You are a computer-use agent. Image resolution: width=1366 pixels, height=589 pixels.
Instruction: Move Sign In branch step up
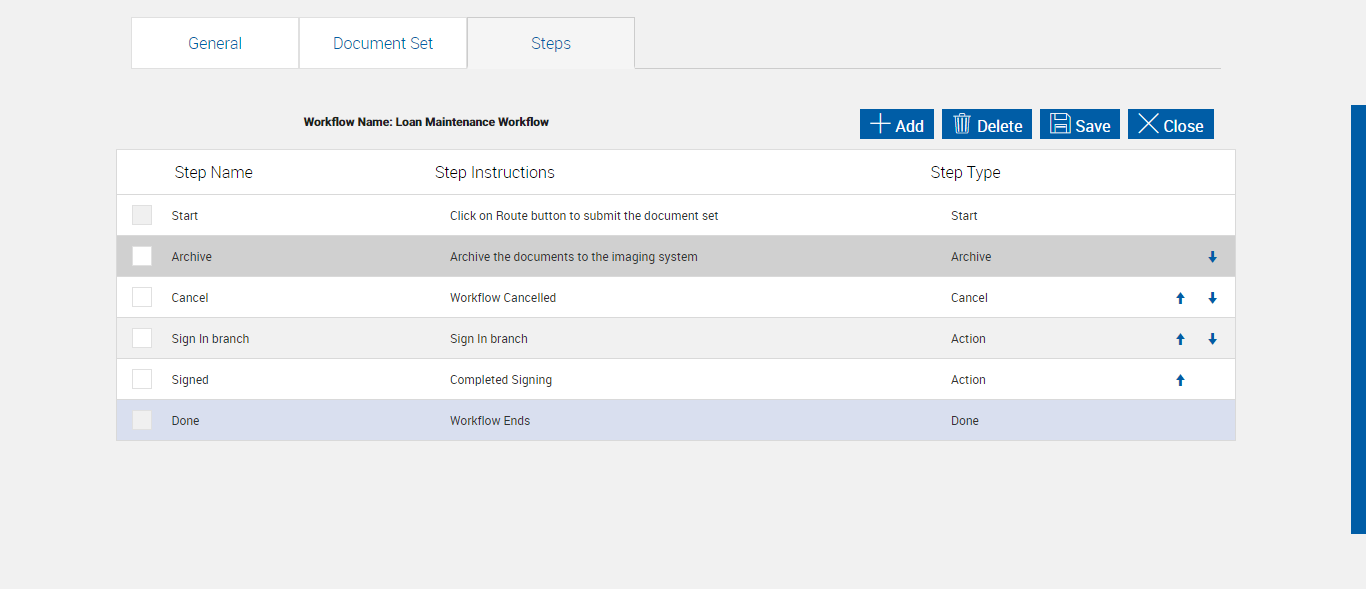point(1180,339)
